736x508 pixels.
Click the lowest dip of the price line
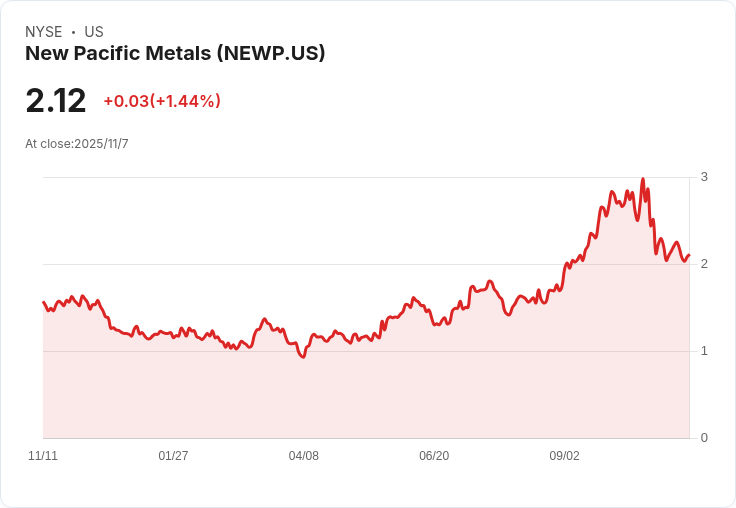pyautogui.click(x=303, y=357)
